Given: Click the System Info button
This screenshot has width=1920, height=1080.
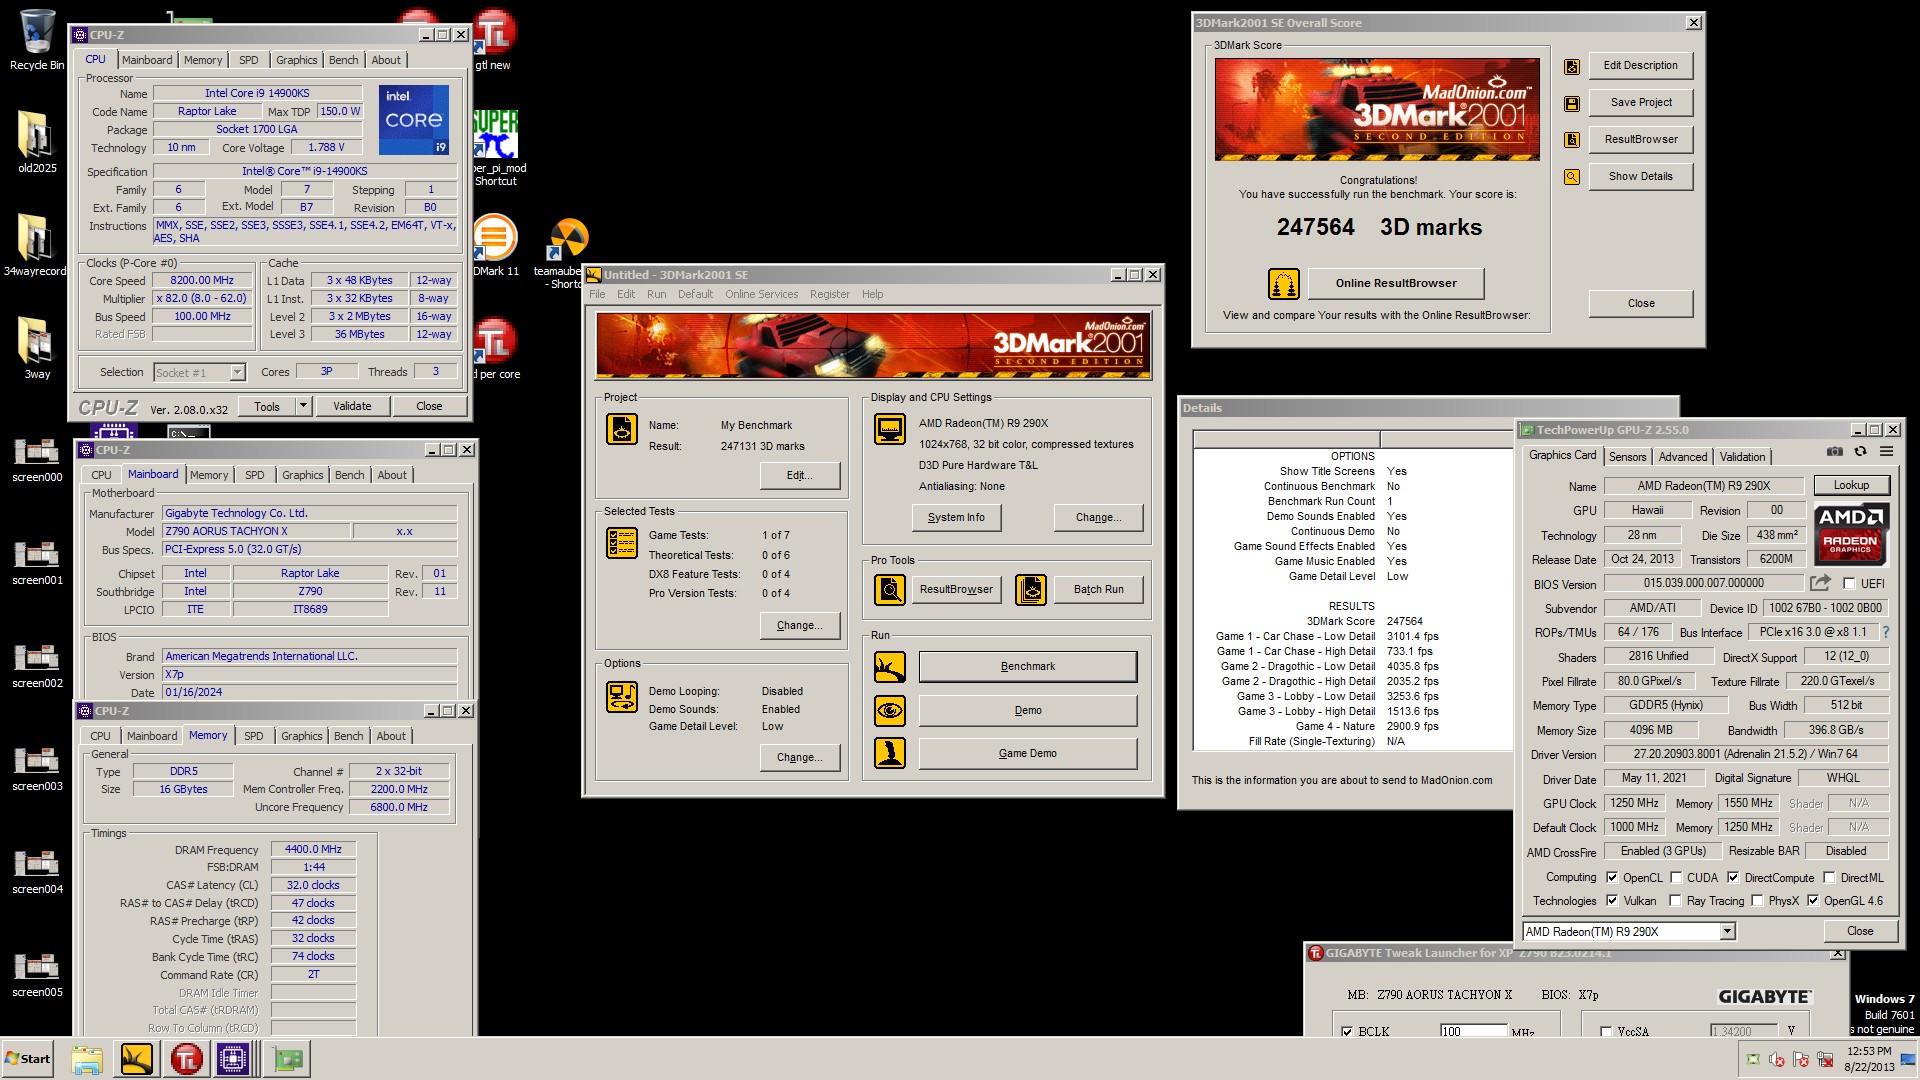Looking at the screenshot, I should pyautogui.click(x=956, y=518).
